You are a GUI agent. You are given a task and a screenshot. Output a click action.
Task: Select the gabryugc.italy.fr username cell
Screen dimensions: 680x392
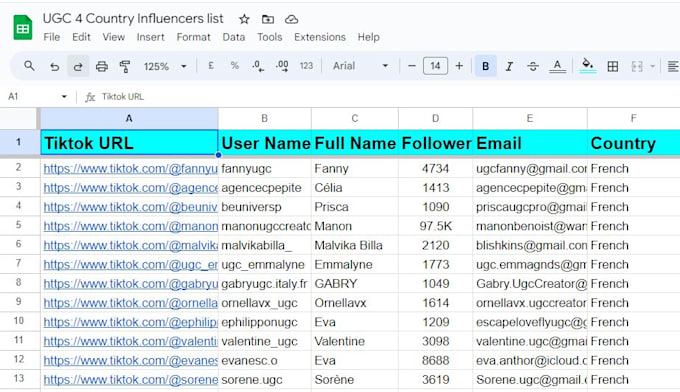pyautogui.click(x=265, y=284)
